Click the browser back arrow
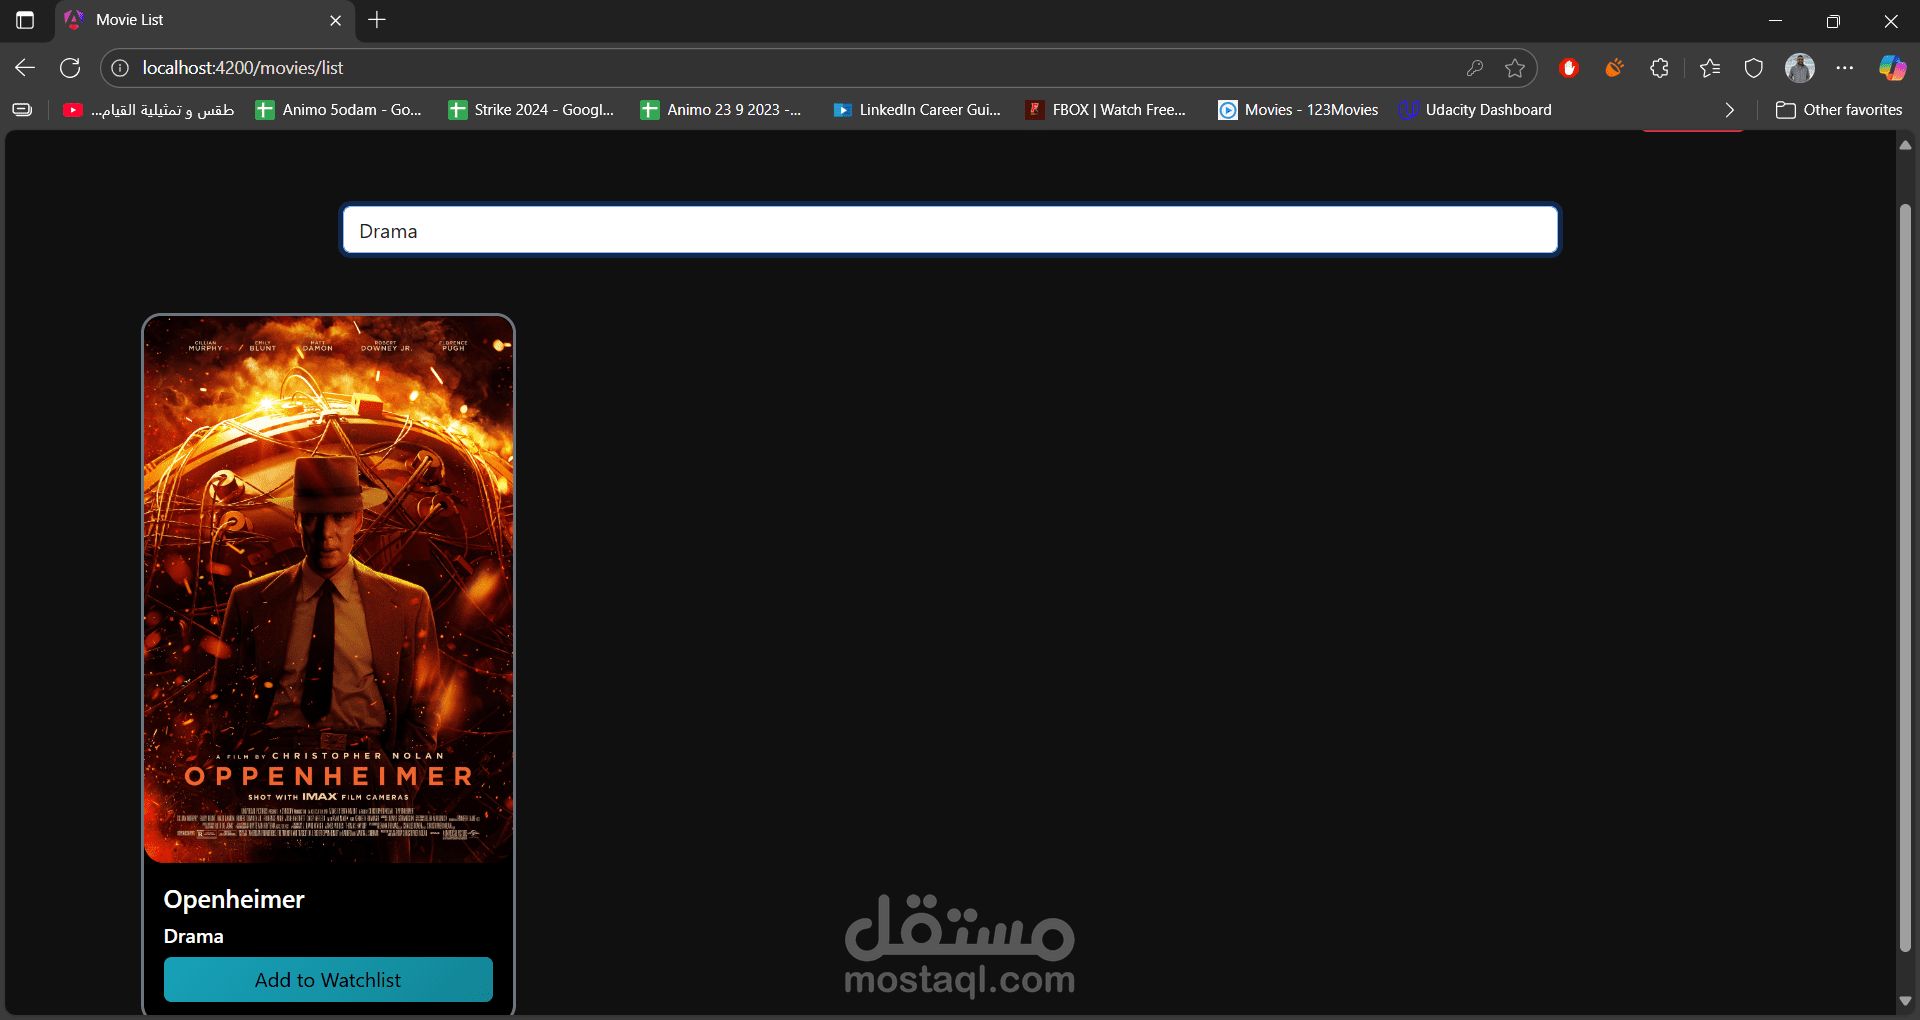Image resolution: width=1920 pixels, height=1020 pixels. pyautogui.click(x=25, y=68)
